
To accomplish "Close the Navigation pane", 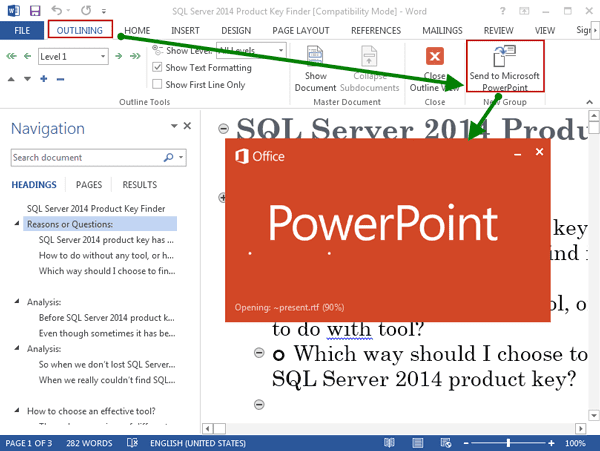I will coord(187,125).
